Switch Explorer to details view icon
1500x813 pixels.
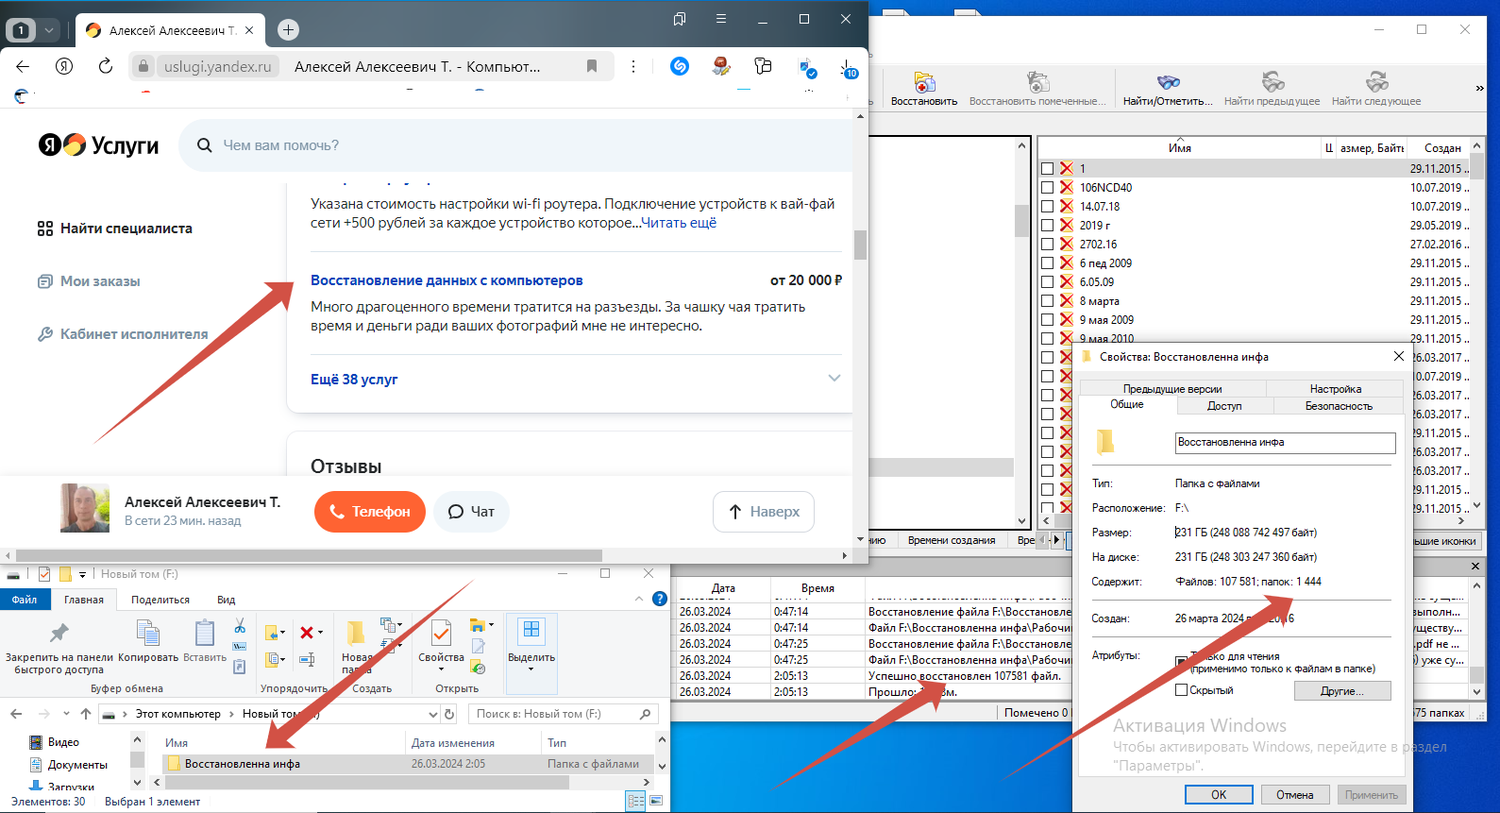(635, 800)
